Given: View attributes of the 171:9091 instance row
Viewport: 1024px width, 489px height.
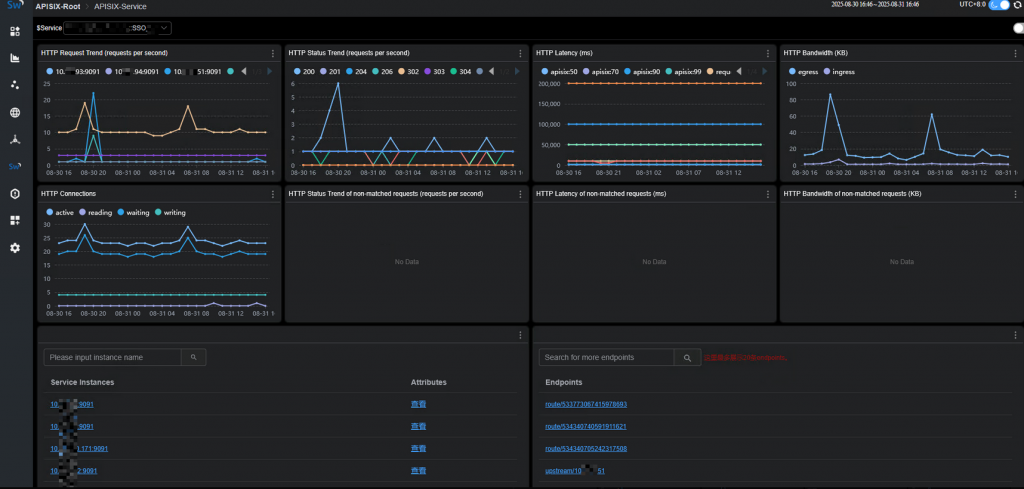Looking at the screenshot, I should [x=418, y=449].
